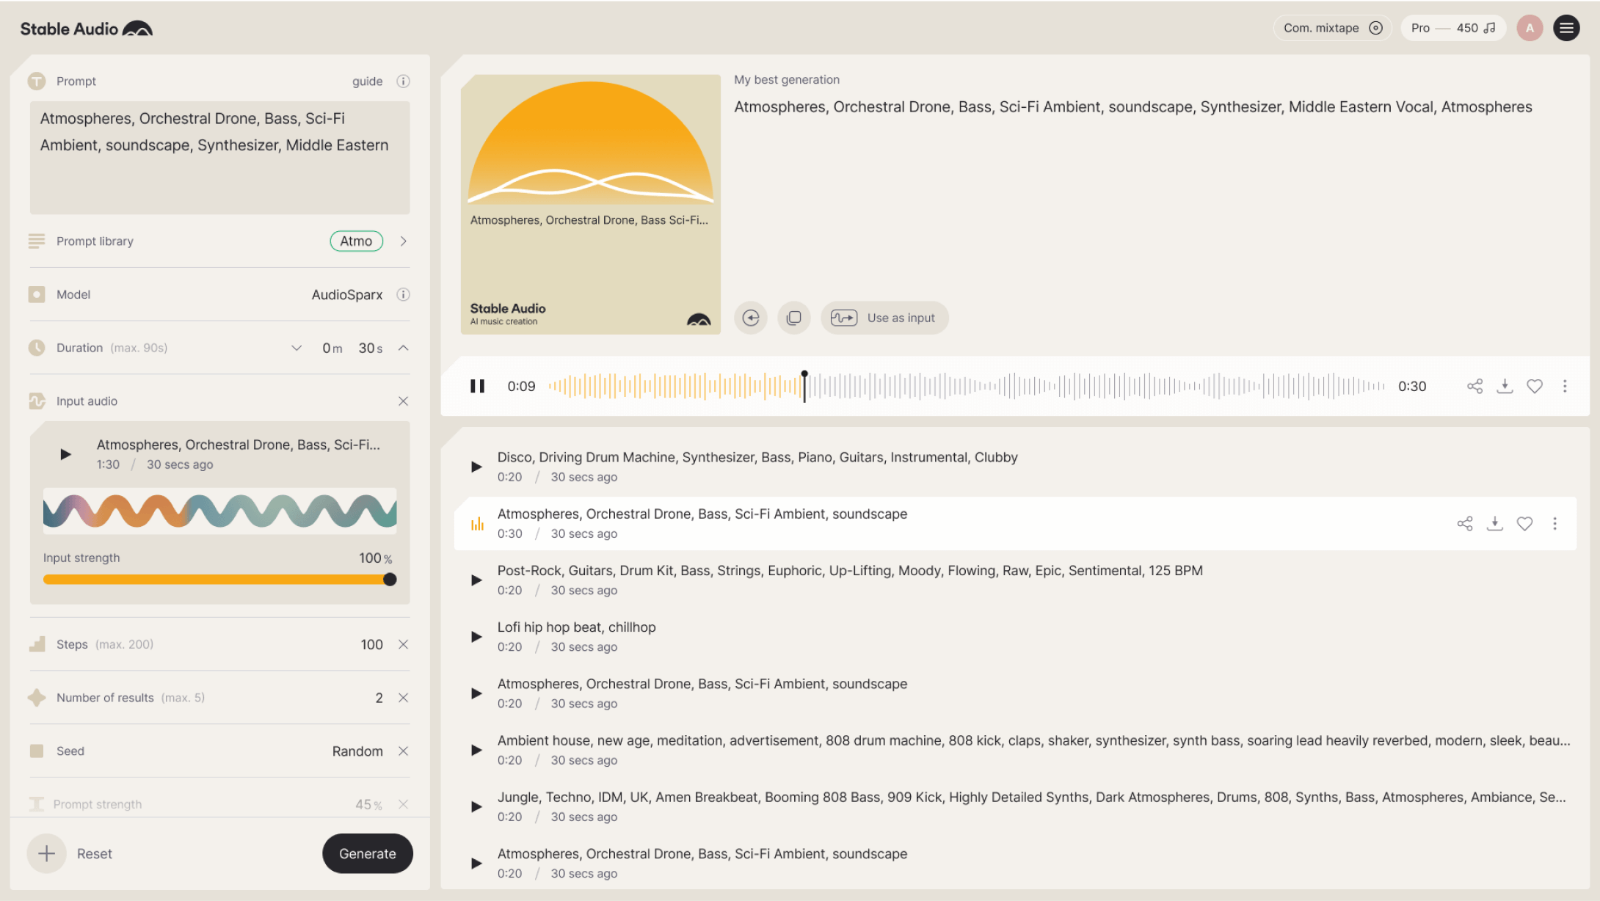The width and height of the screenshot is (1600, 901).
Task: Favorite the playing track with heart icon
Action: point(1534,386)
